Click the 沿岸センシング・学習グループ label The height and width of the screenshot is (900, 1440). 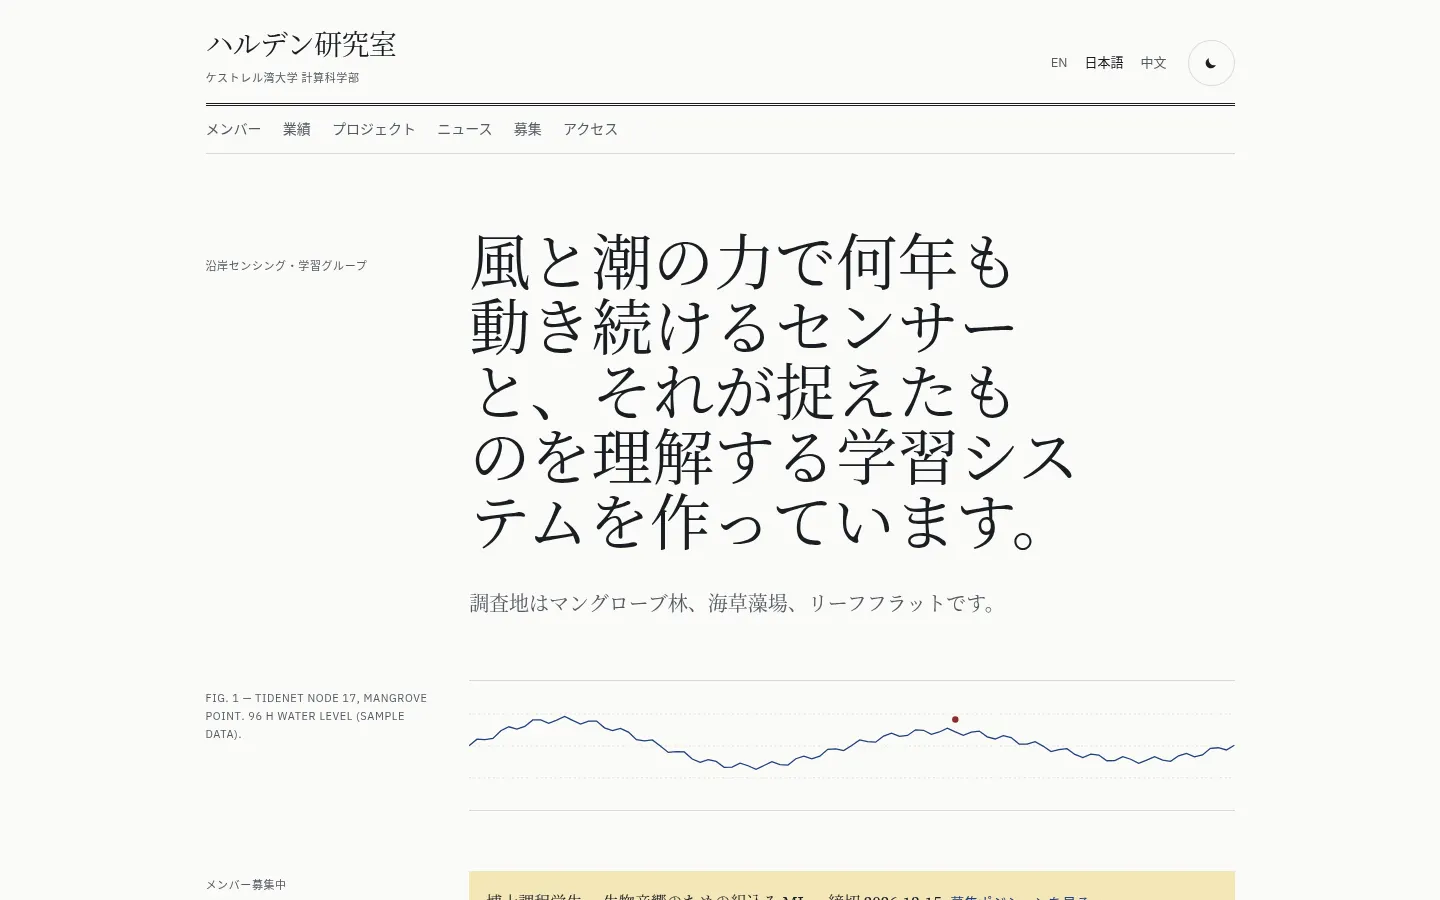click(286, 265)
